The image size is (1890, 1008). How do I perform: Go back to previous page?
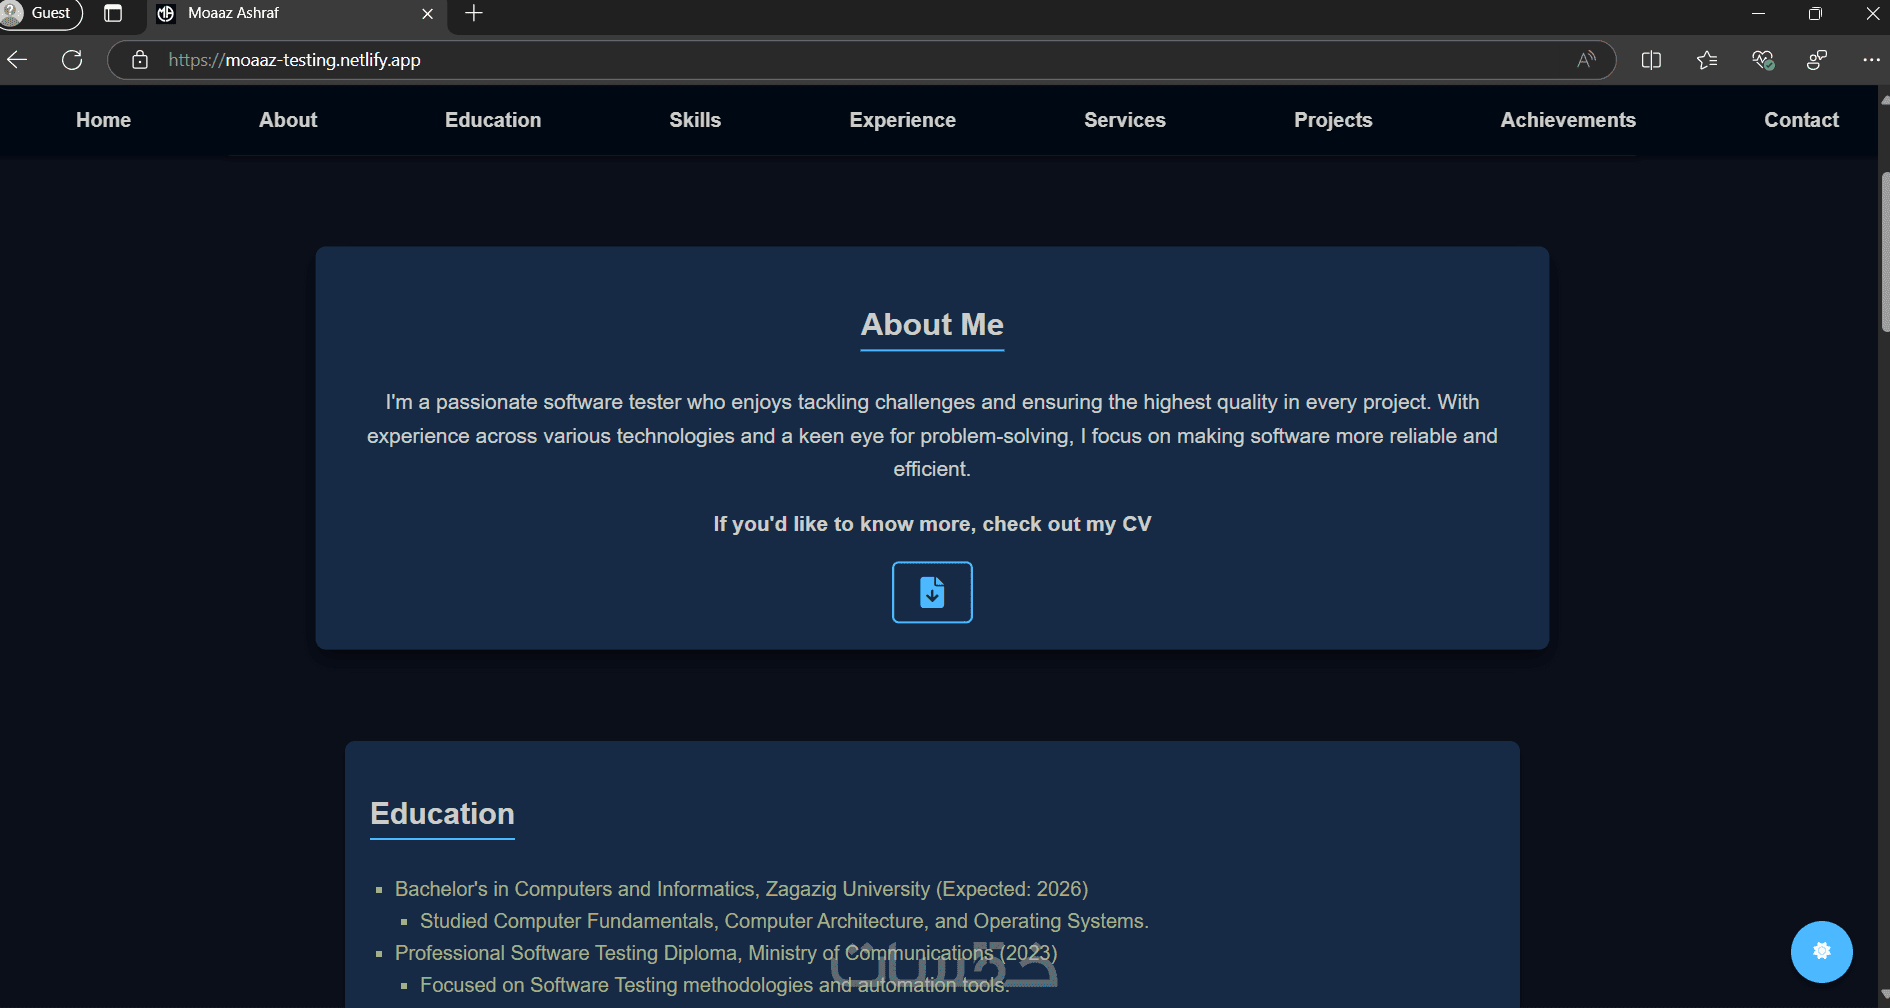point(17,60)
